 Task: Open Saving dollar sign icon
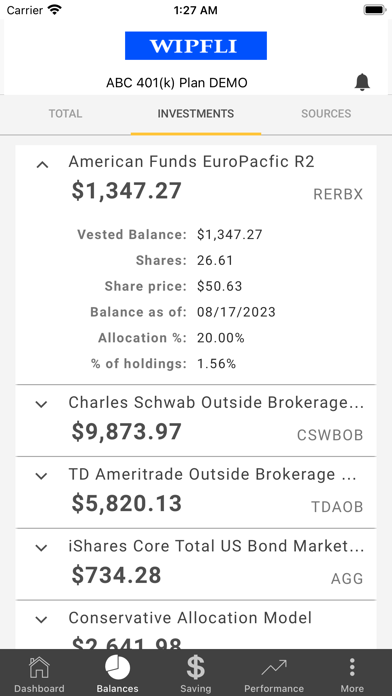pos(195,668)
